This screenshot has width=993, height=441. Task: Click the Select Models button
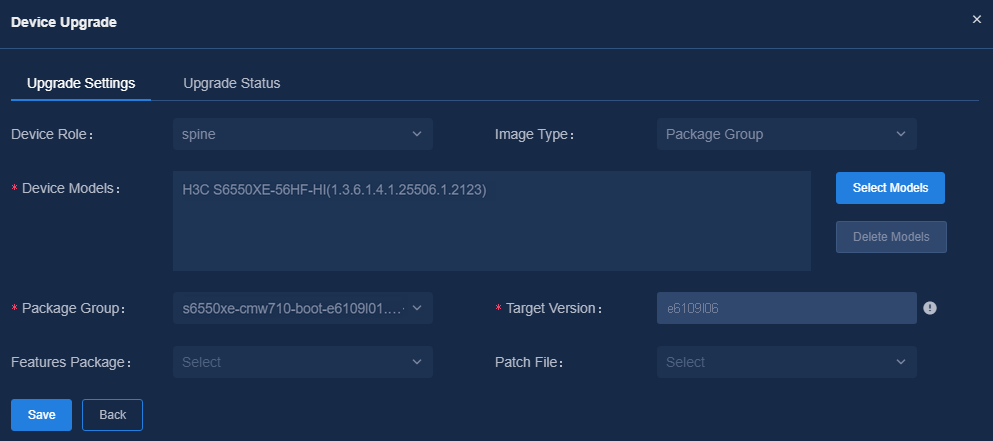(890, 188)
